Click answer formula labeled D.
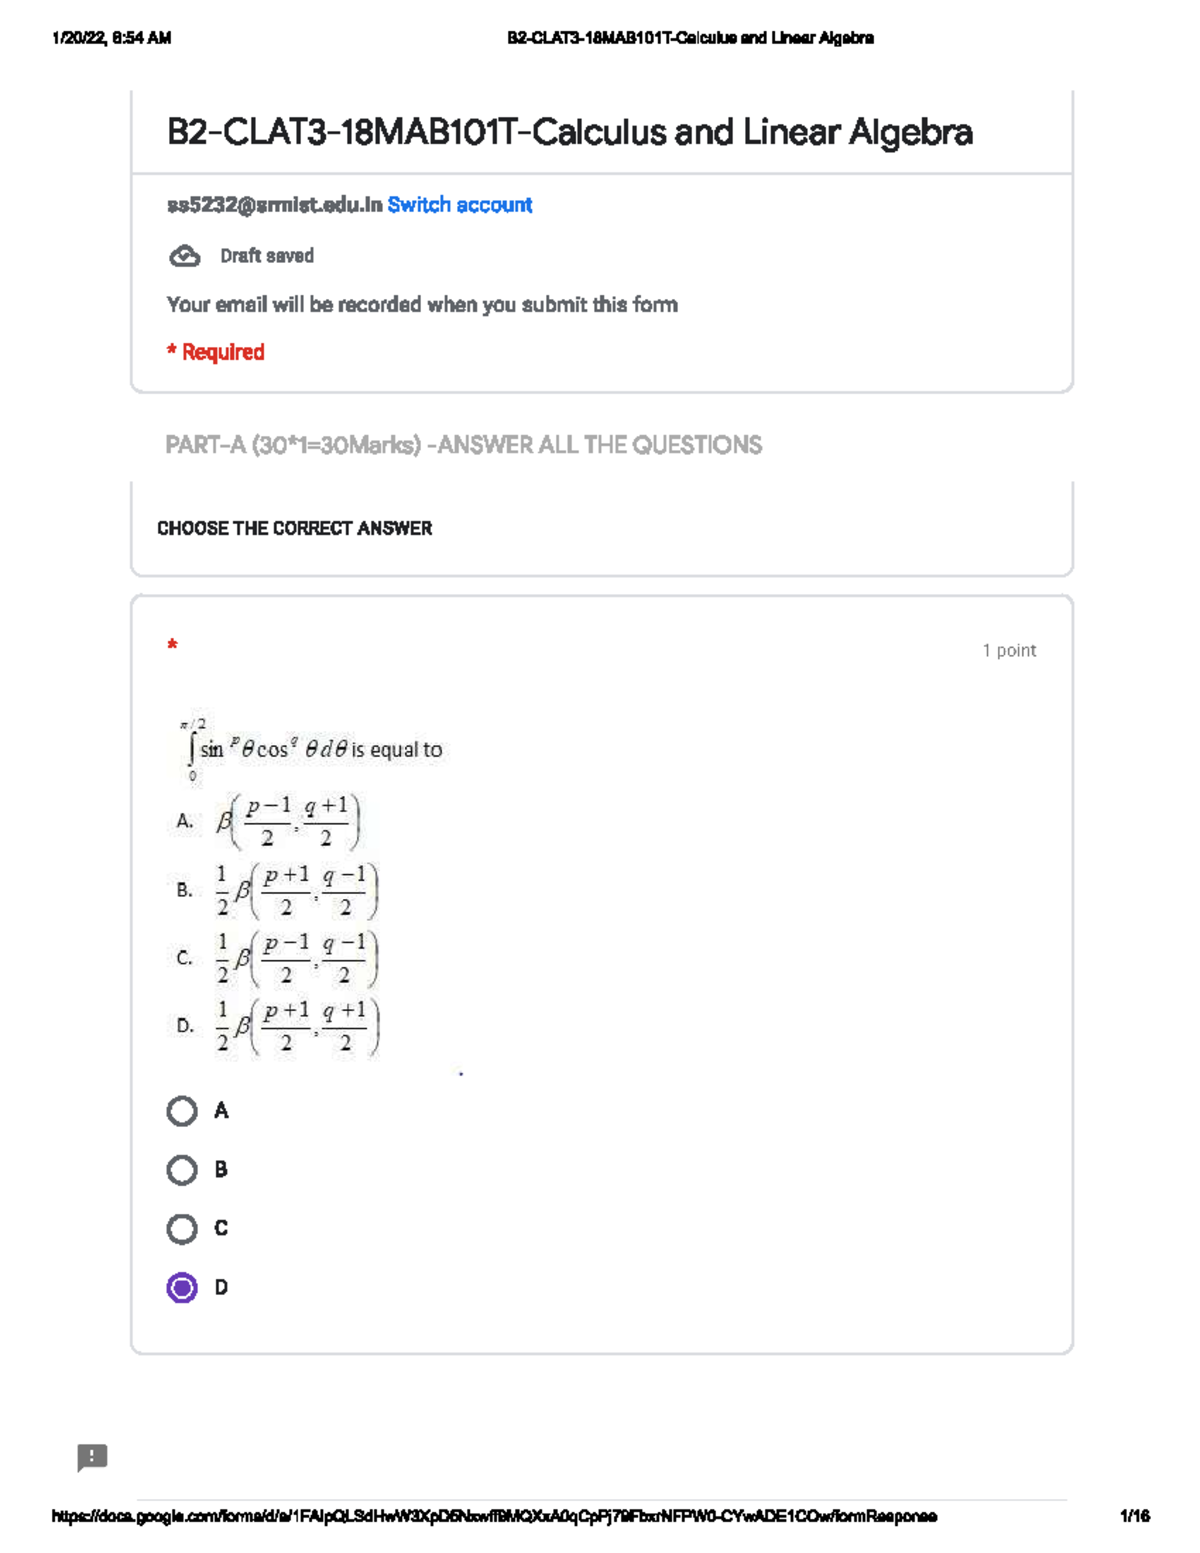This screenshot has height=1553, width=1200. point(298,1026)
